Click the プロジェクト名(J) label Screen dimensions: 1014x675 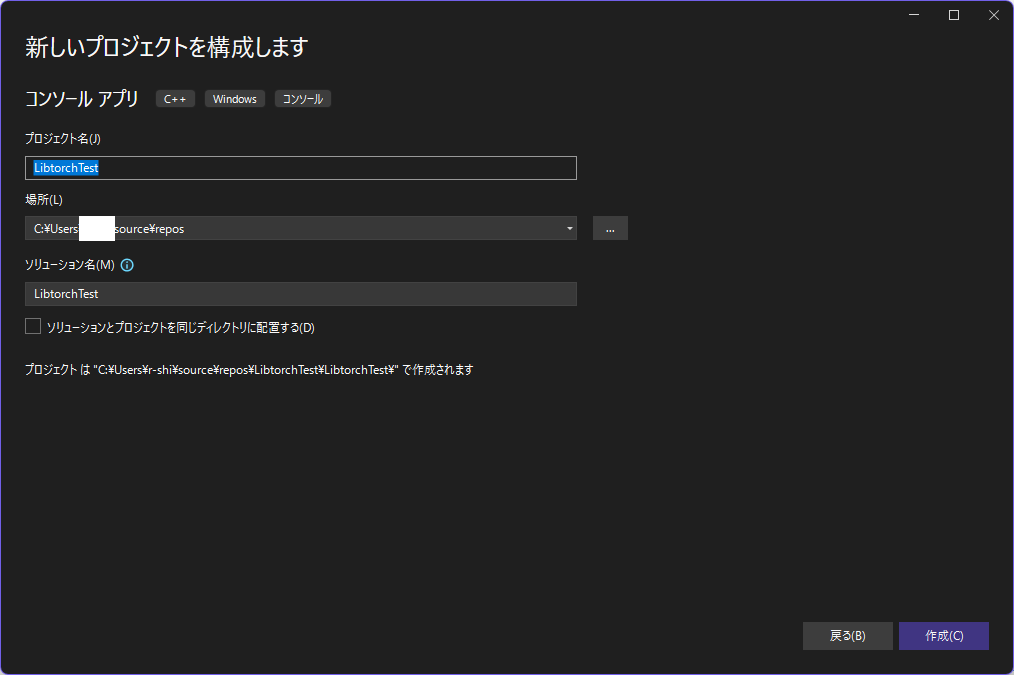(x=62, y=139)
